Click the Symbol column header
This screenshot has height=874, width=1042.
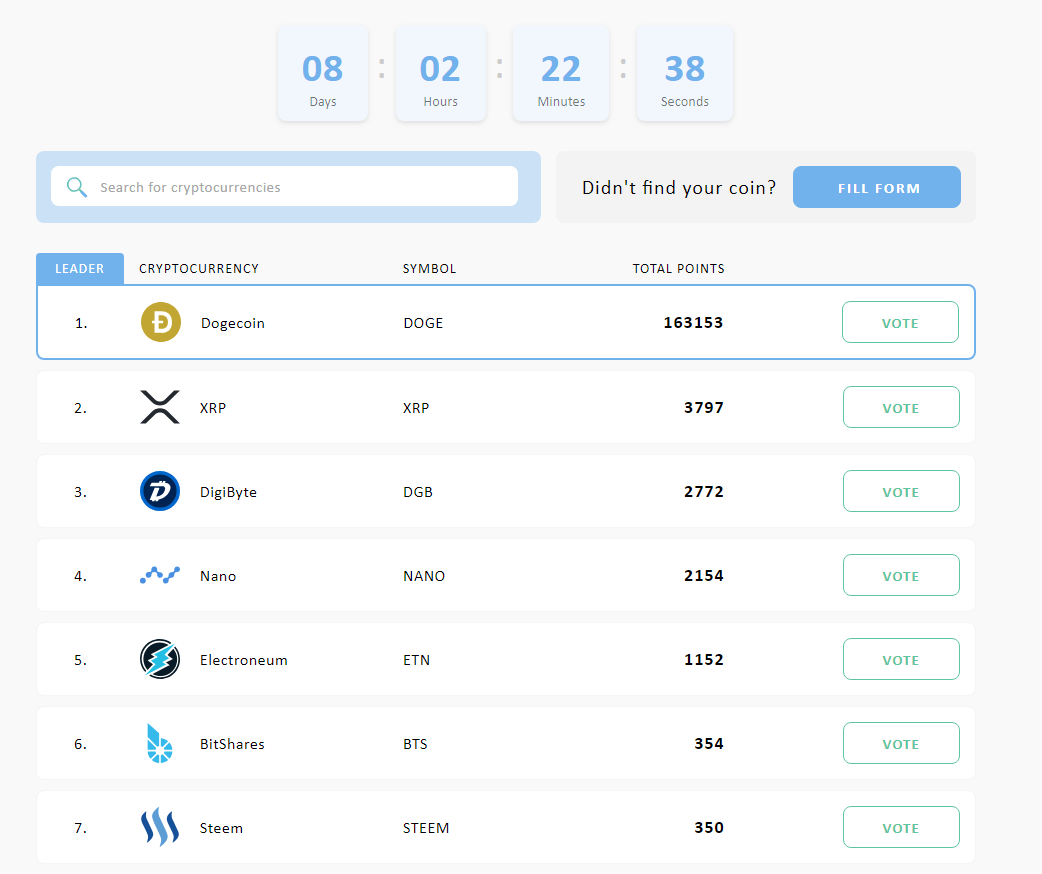(x=429, y=269)
